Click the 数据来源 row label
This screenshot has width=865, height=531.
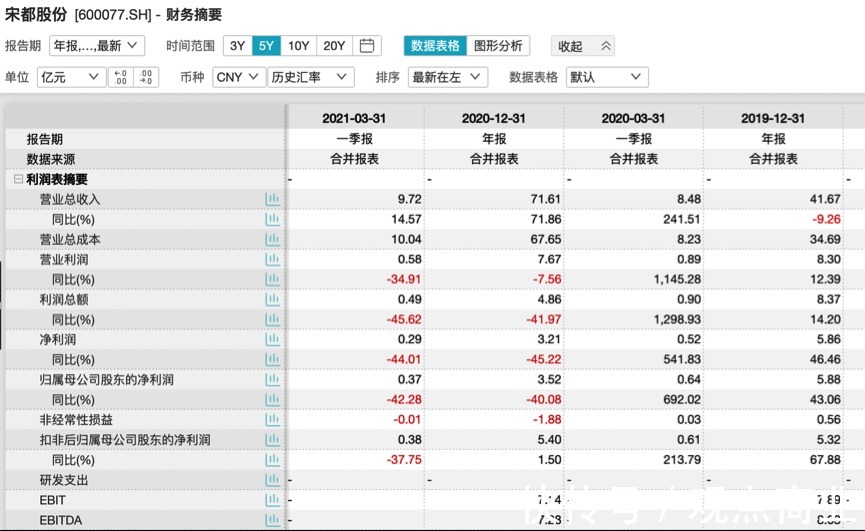pyautogui.click(x=51, y=159)
